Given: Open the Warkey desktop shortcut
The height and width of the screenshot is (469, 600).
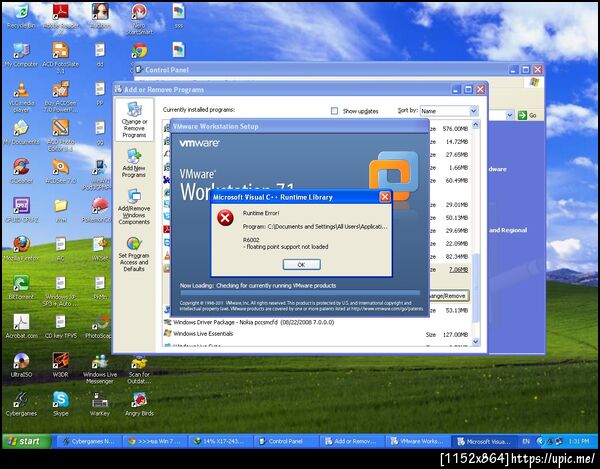Looking at the screenshot, I should tap(100, 404).
